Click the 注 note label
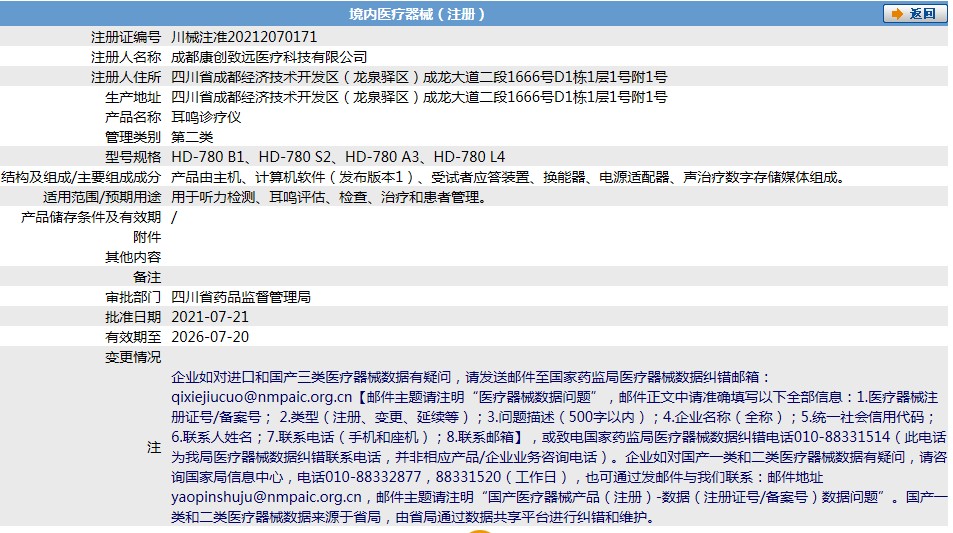Image resolution: width=953 pixels, height=533 pixels. [x=154, y=447]
